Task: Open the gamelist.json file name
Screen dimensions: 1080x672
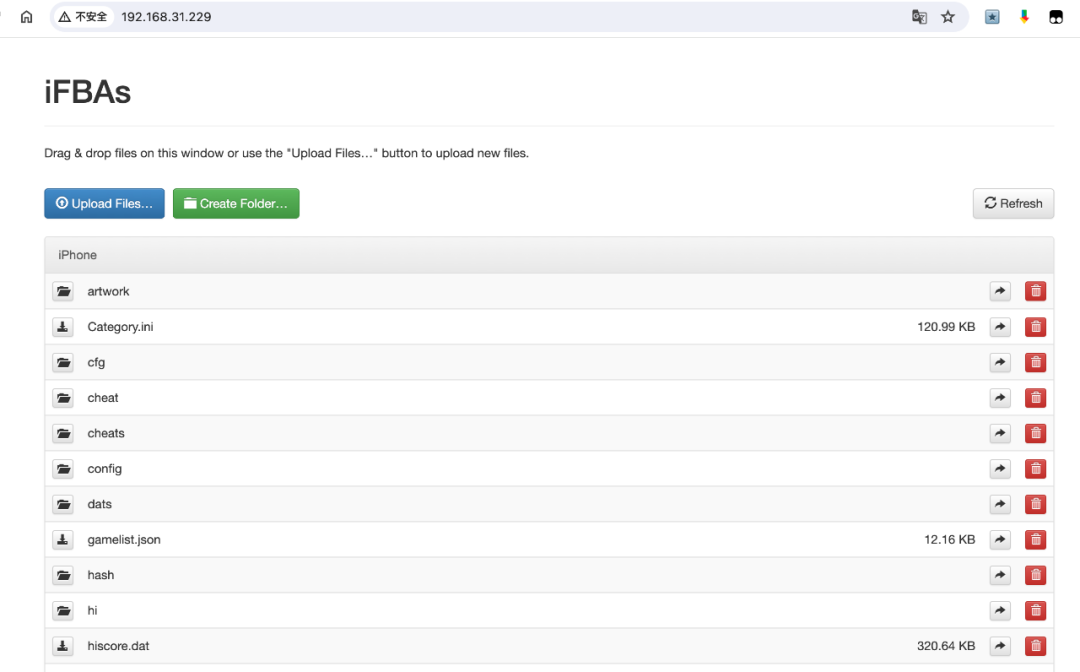Action: click(x=124, y=540)
